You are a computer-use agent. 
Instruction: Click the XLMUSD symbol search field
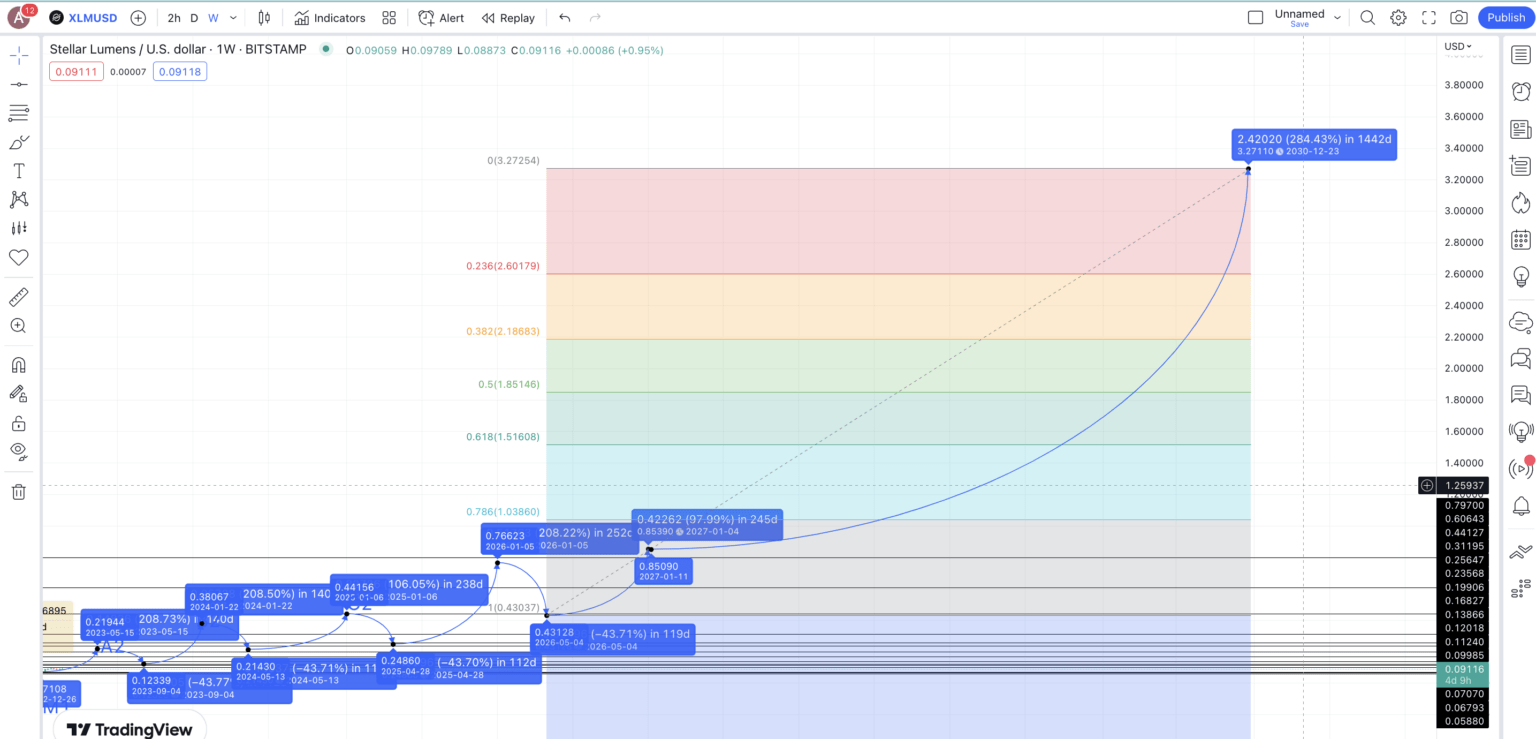[x=83, y=18]
